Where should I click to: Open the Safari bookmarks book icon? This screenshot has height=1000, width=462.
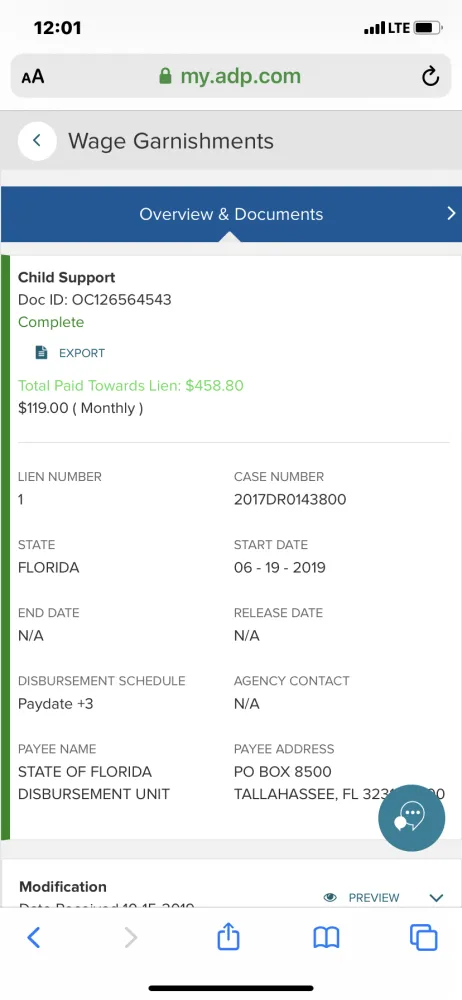click(x=326, y=938)
